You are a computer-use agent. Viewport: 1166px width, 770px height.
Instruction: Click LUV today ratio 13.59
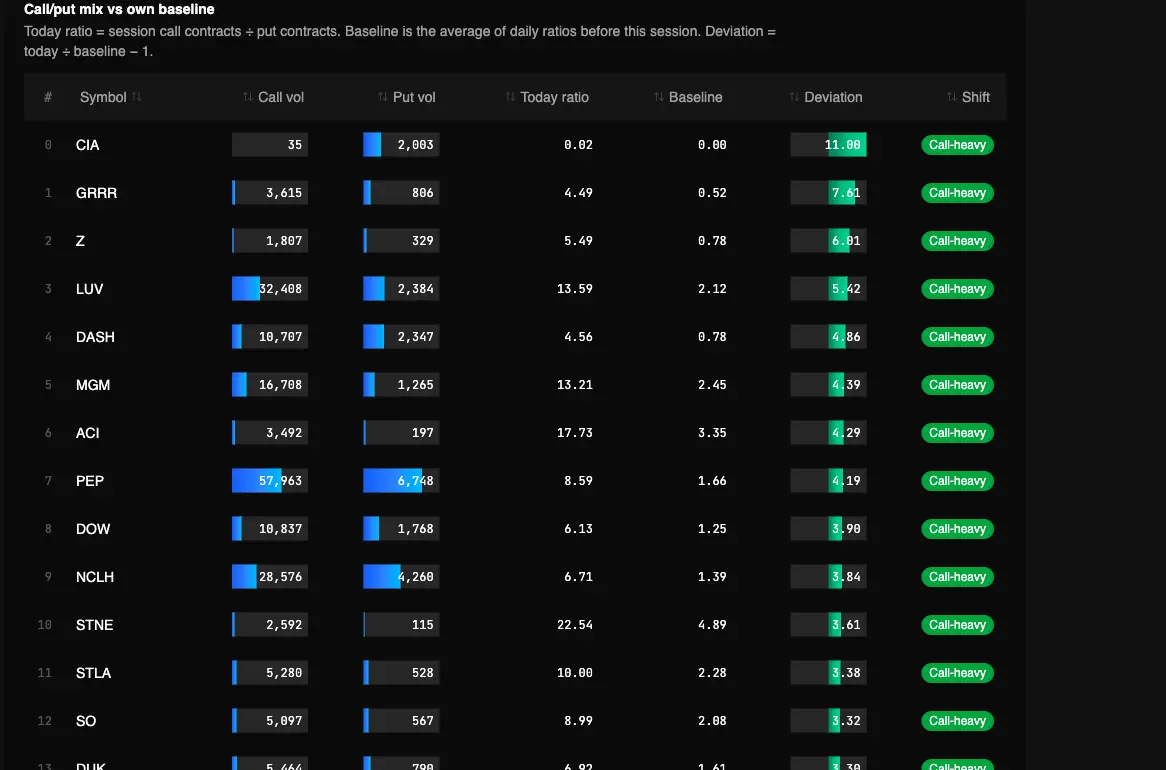[575, 289]
